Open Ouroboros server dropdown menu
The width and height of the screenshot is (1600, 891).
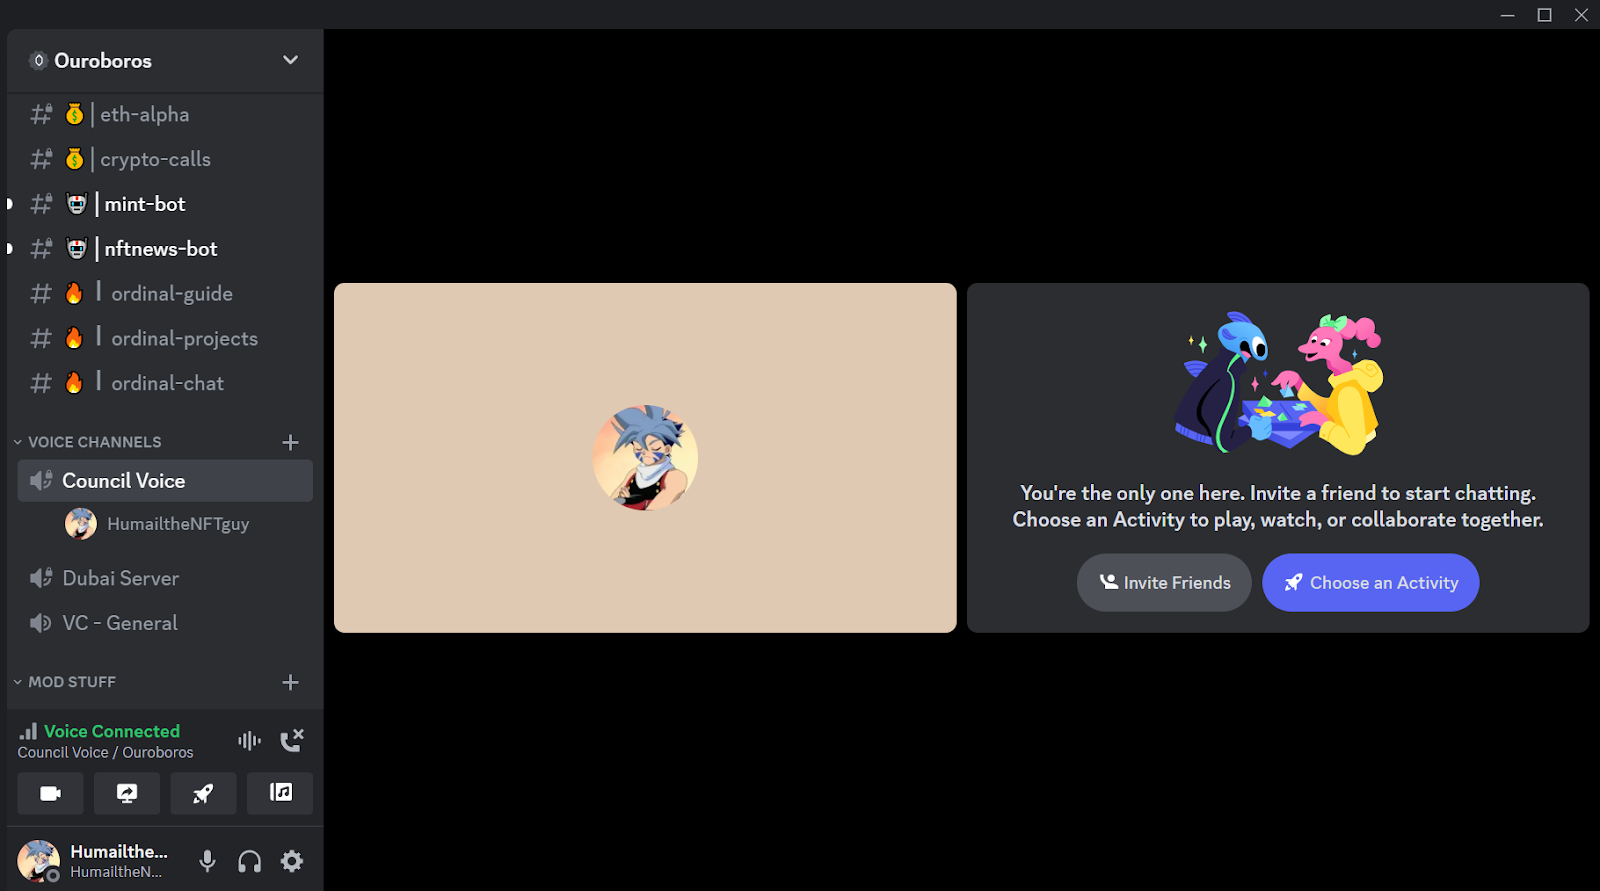click(290, 60)
